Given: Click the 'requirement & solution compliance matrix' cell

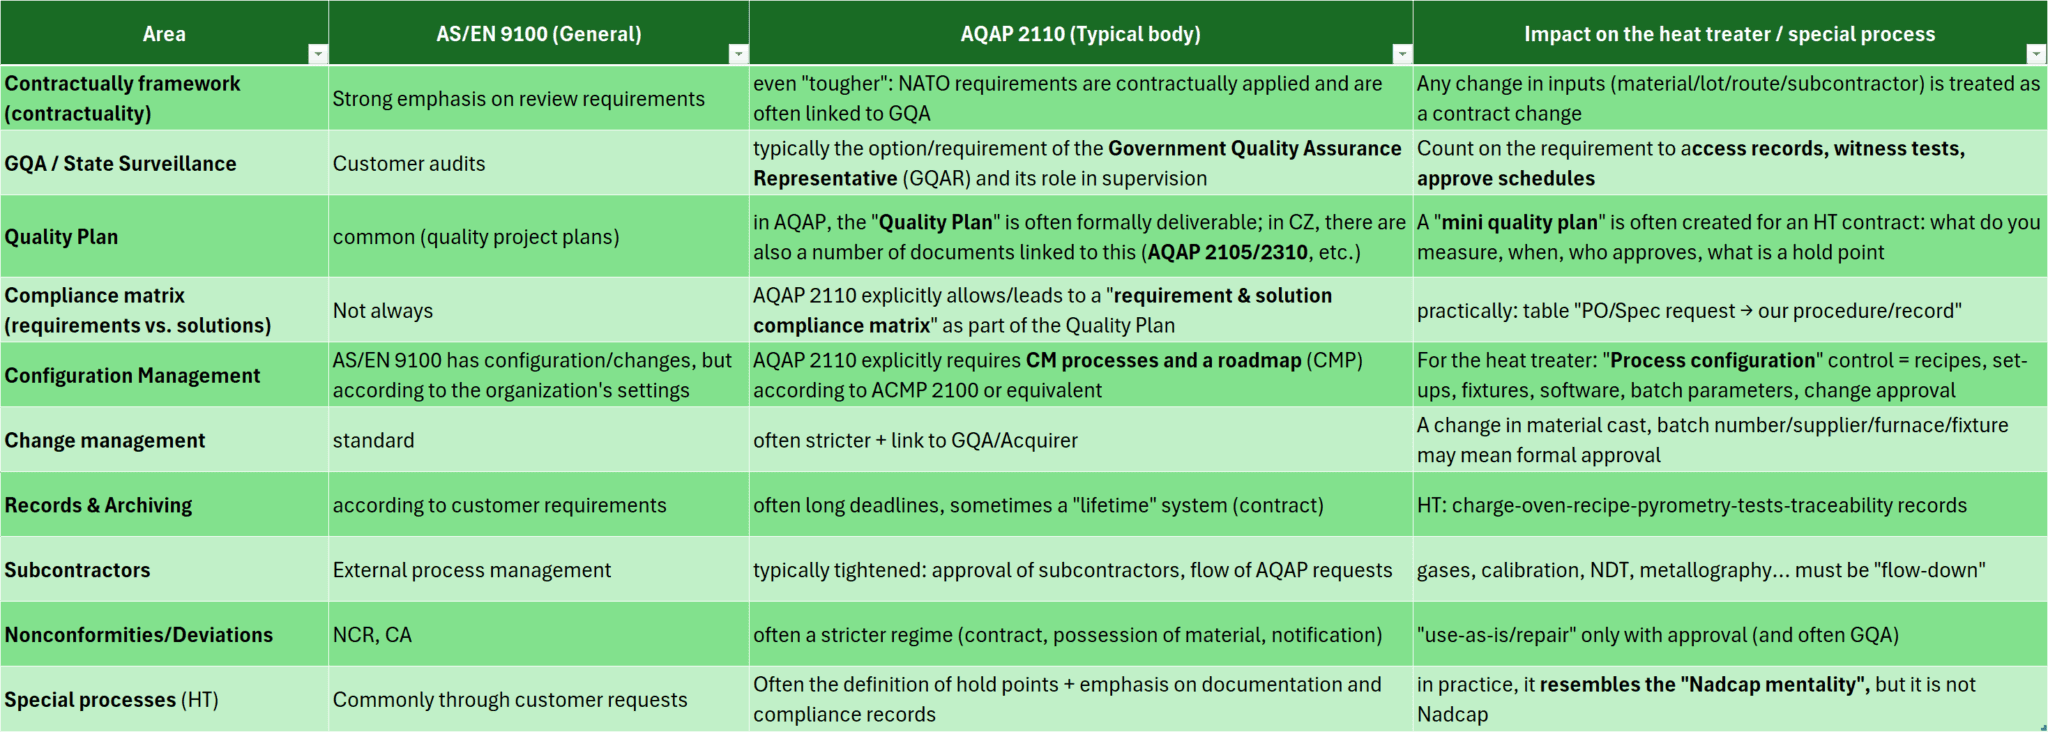Looking at the screenshot, I should point(1081,310).
